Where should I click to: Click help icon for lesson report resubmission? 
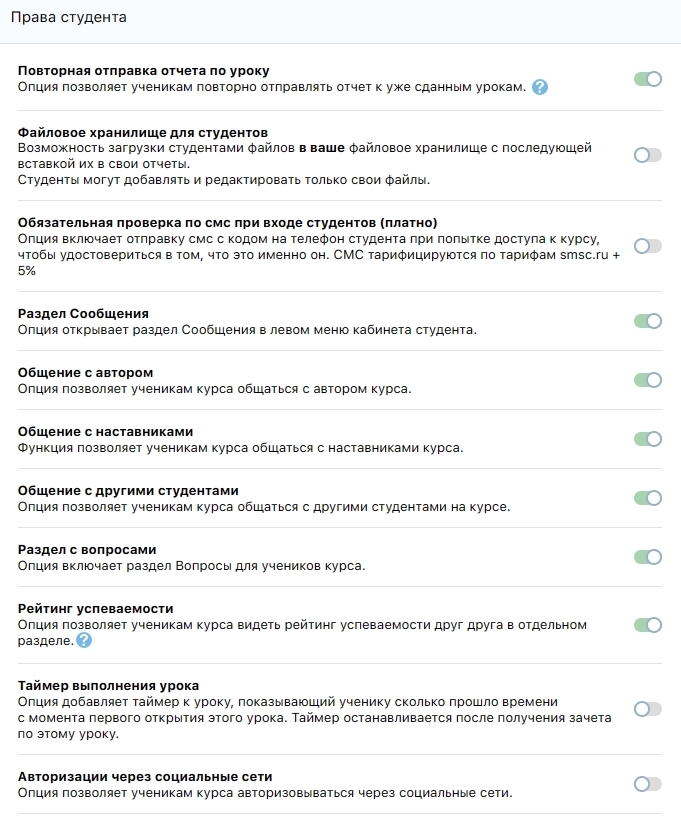tap(540, 87)
